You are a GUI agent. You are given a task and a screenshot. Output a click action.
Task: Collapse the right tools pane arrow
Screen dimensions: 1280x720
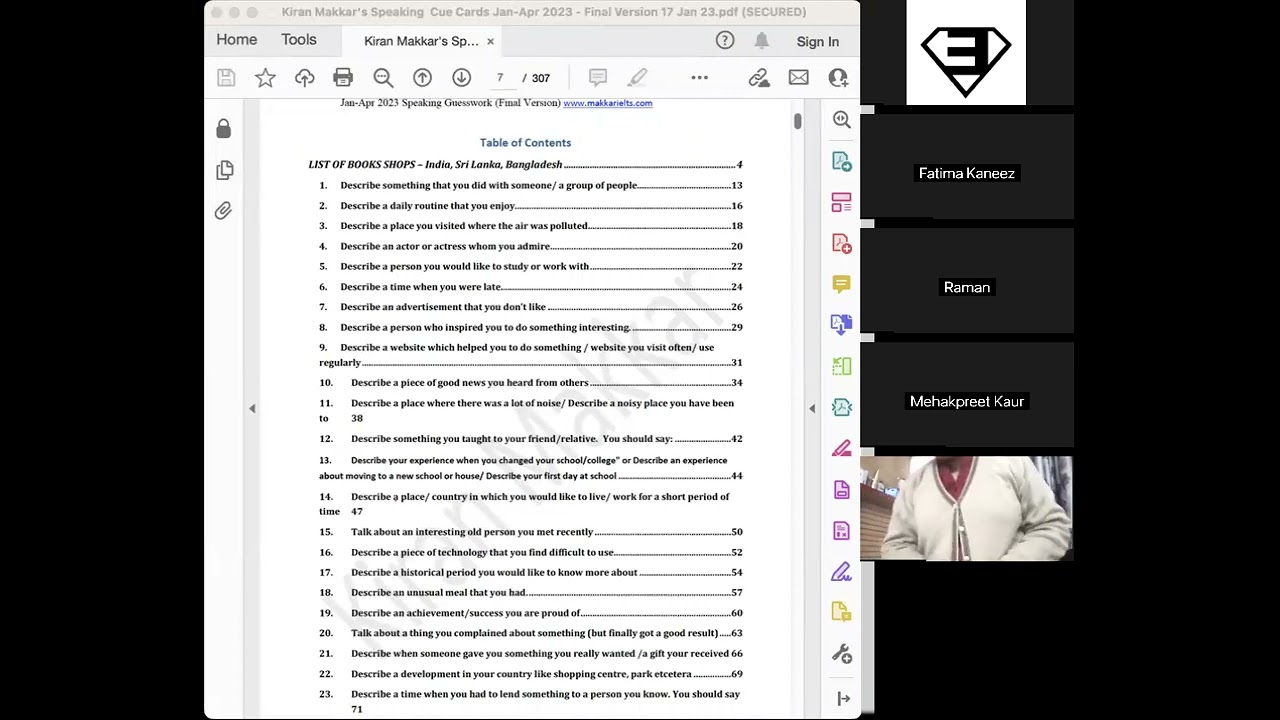click(812, 408)
